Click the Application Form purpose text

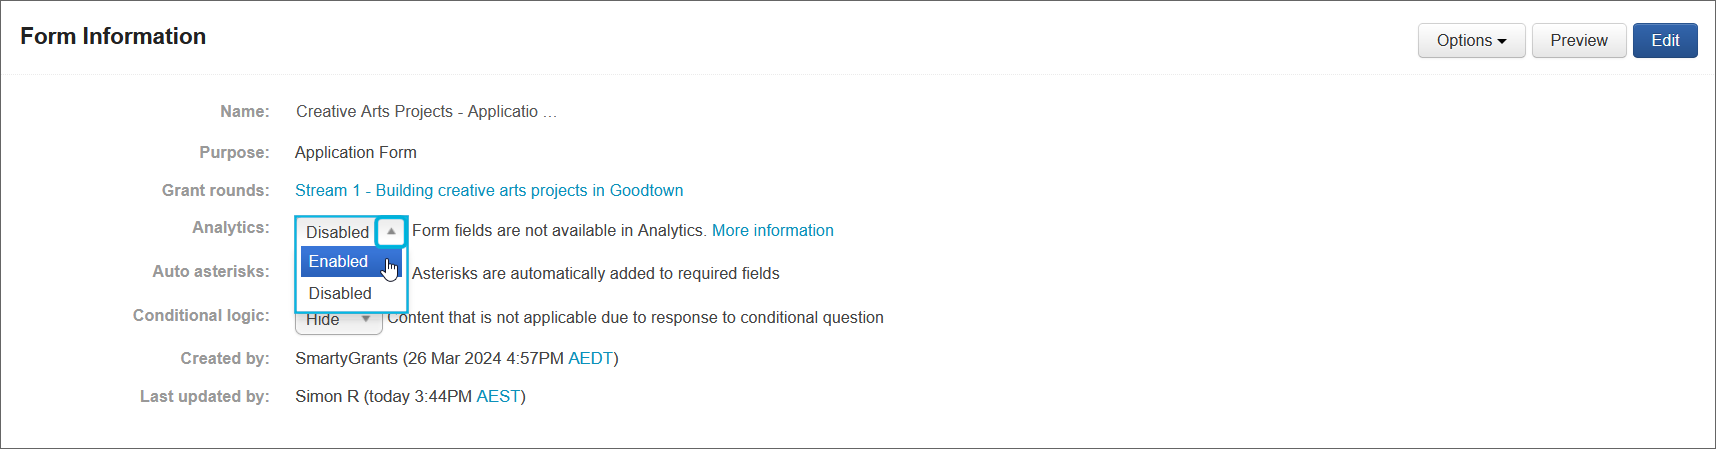pyautogui.click(x=356, y=152)
